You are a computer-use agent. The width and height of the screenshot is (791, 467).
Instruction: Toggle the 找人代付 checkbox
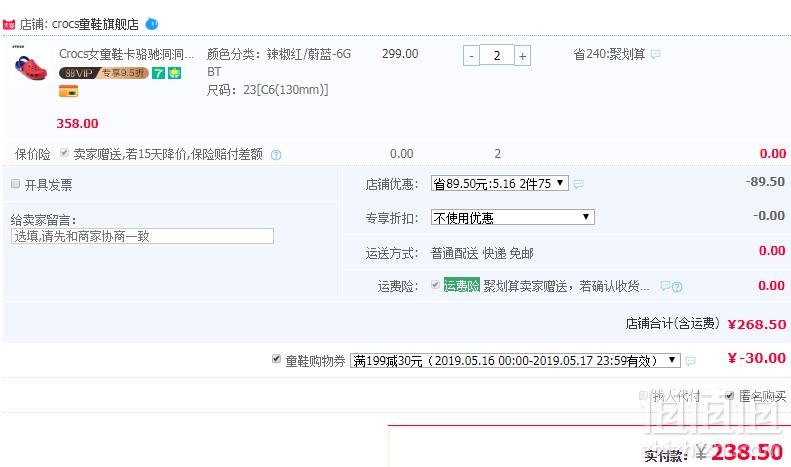[x=643, y=395]
